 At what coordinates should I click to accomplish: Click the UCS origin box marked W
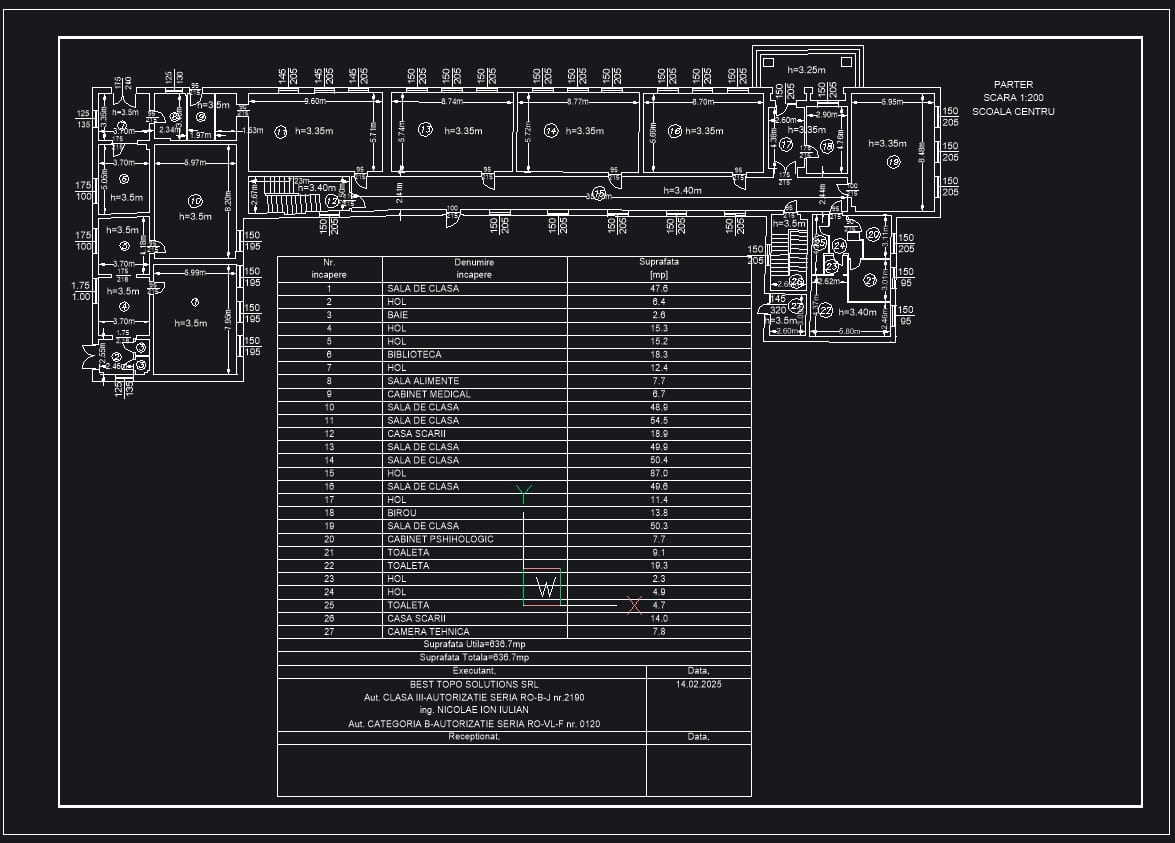[x=542, y=587]
